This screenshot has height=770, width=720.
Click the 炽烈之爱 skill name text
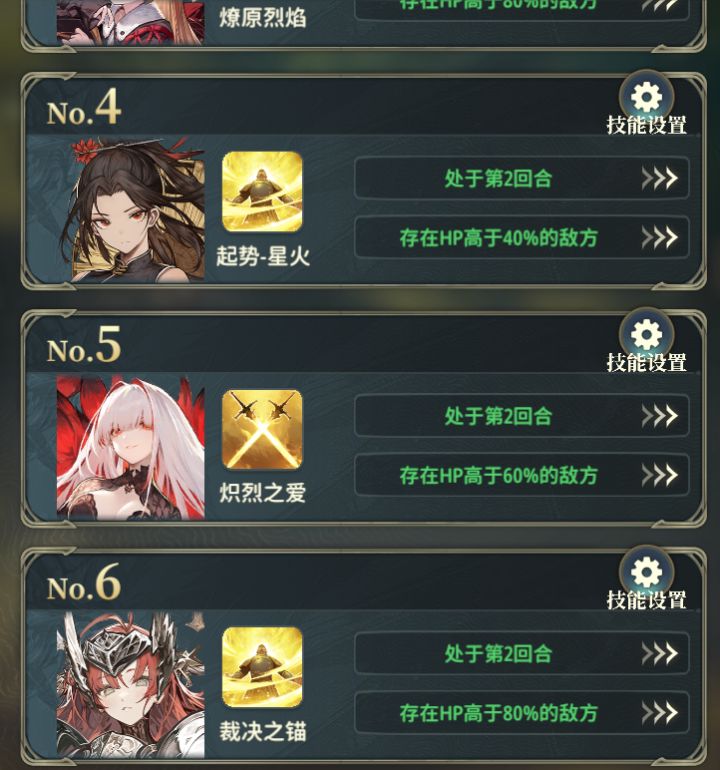point(263,493)
